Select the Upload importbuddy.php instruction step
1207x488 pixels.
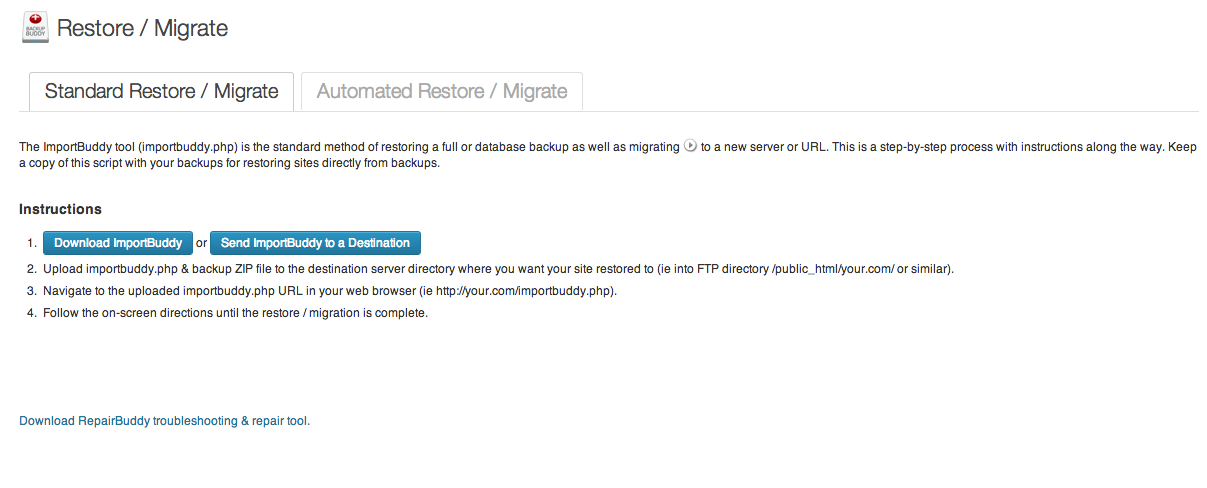coord(498,269)
